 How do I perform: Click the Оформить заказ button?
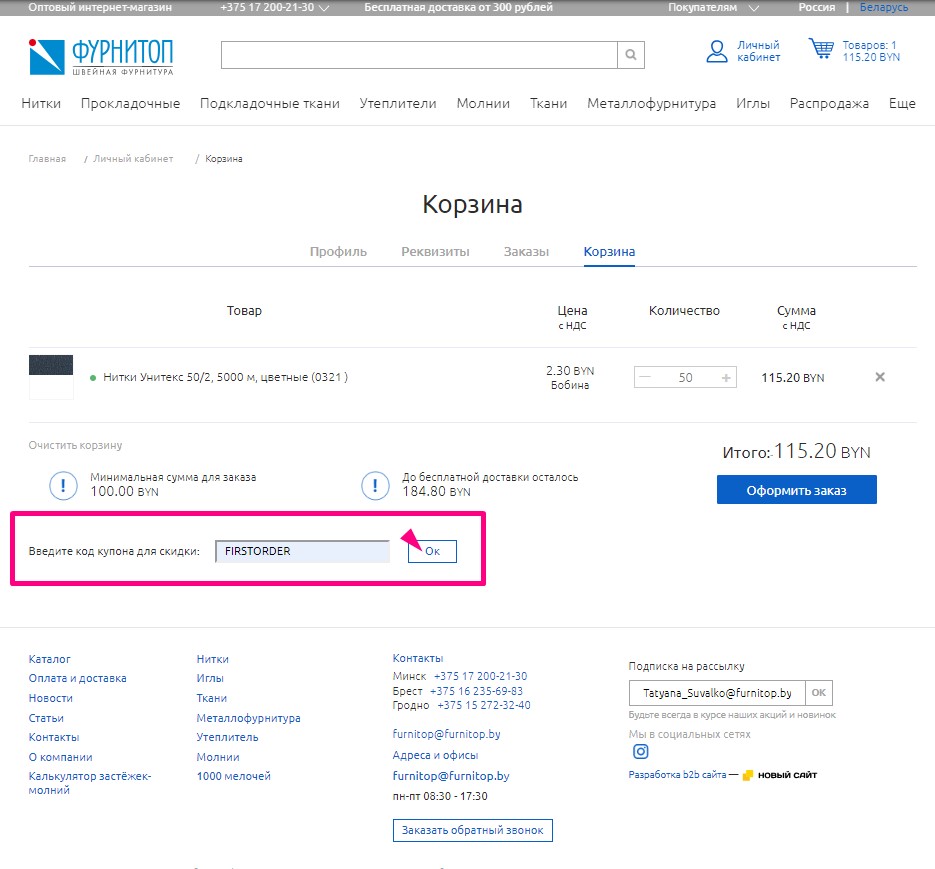point(796,489)
